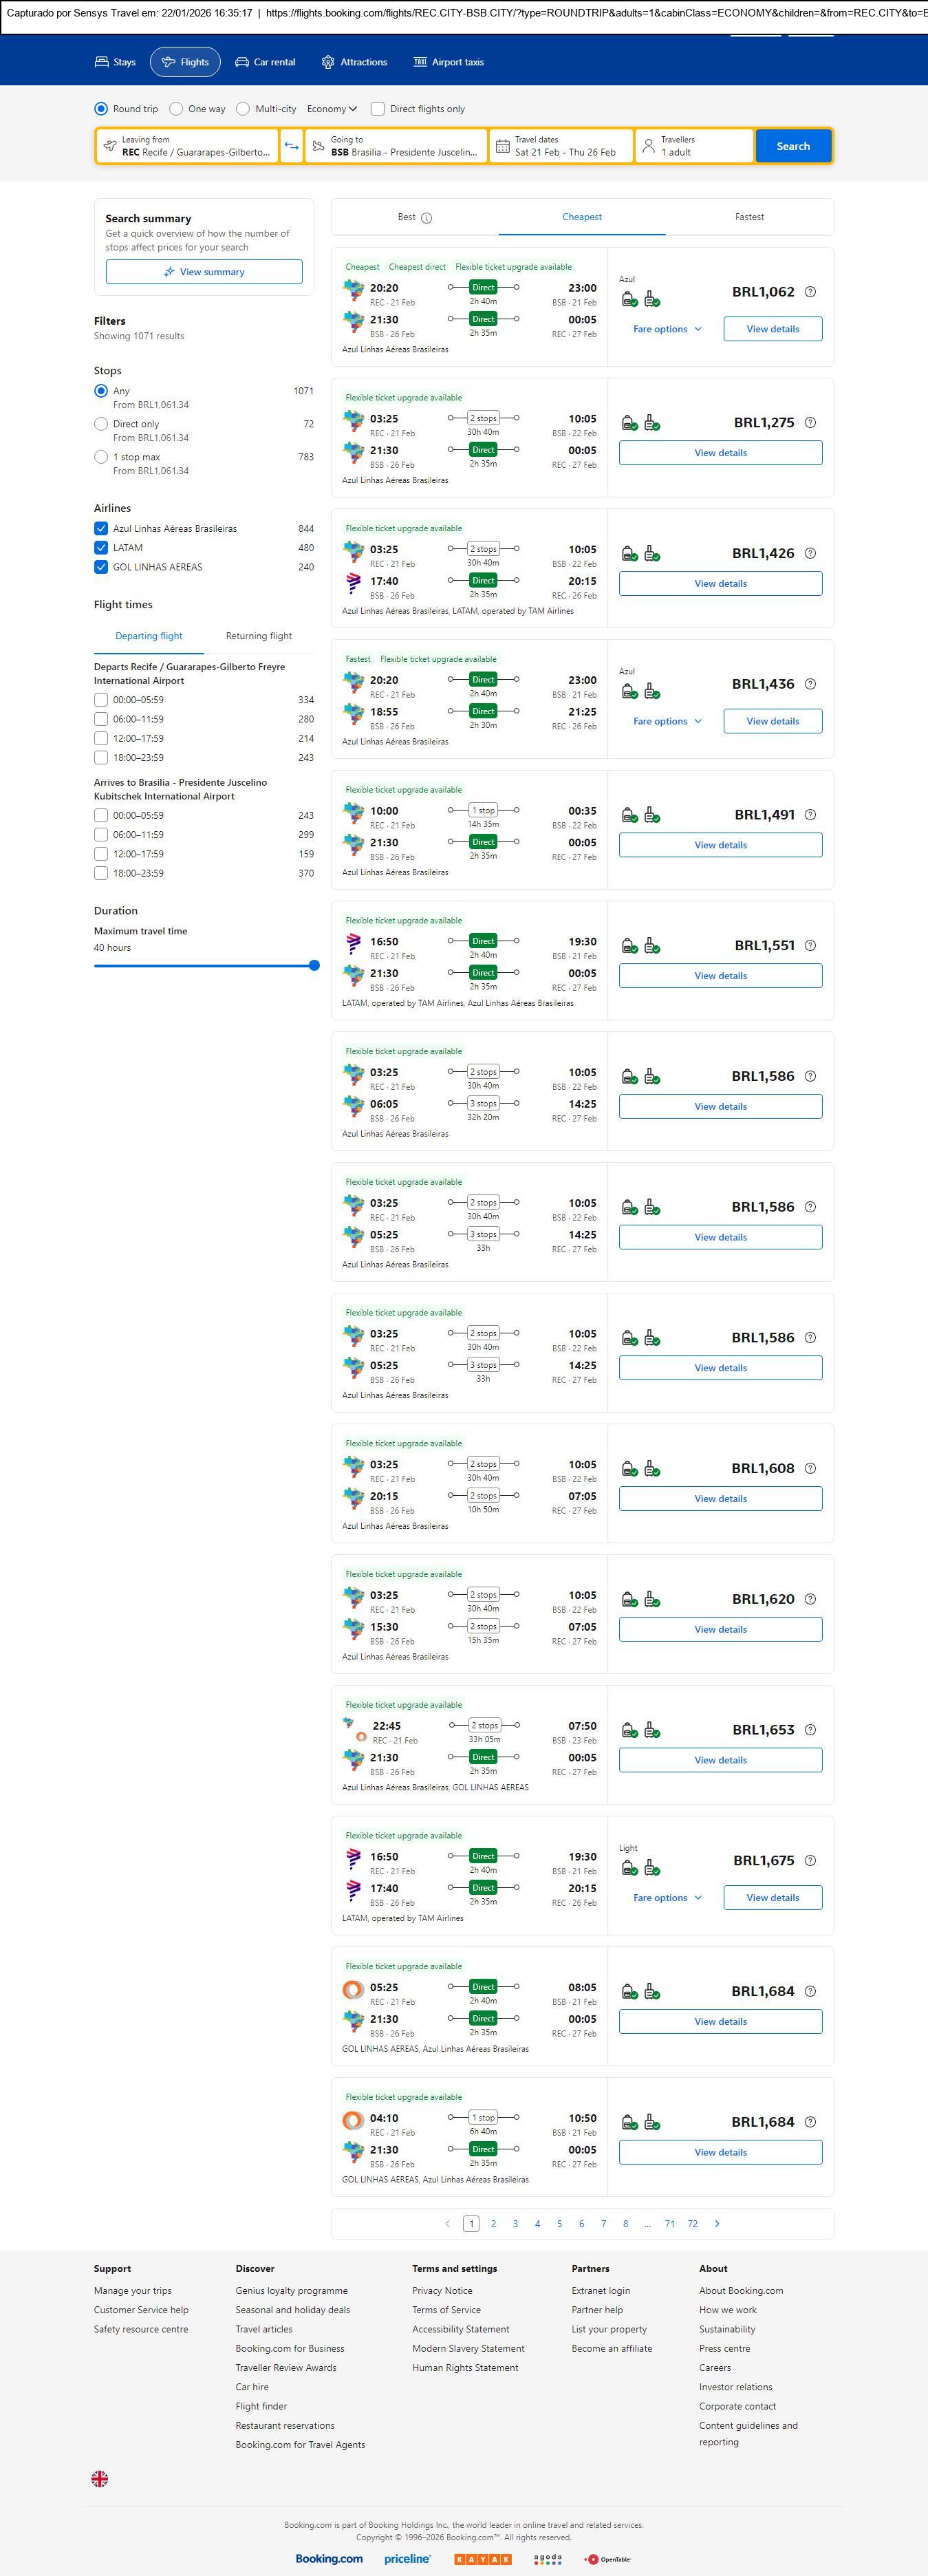928x2576 pixels.
Task: Click the next page arrow in pagination
Action: tap(717, 2223)
